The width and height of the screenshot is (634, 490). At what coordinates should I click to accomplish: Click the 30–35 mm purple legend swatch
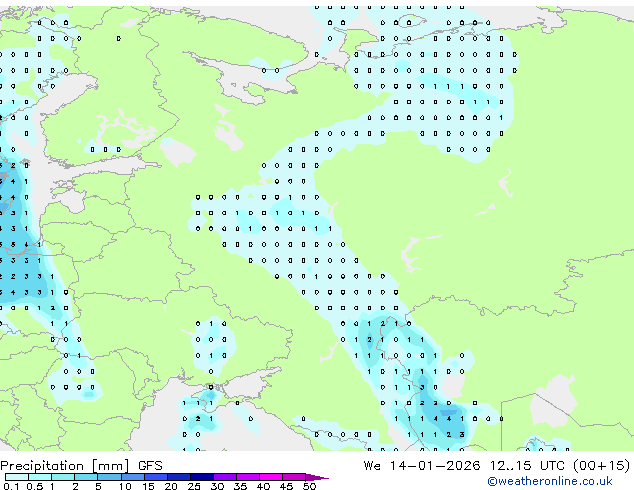pos(224,477)
